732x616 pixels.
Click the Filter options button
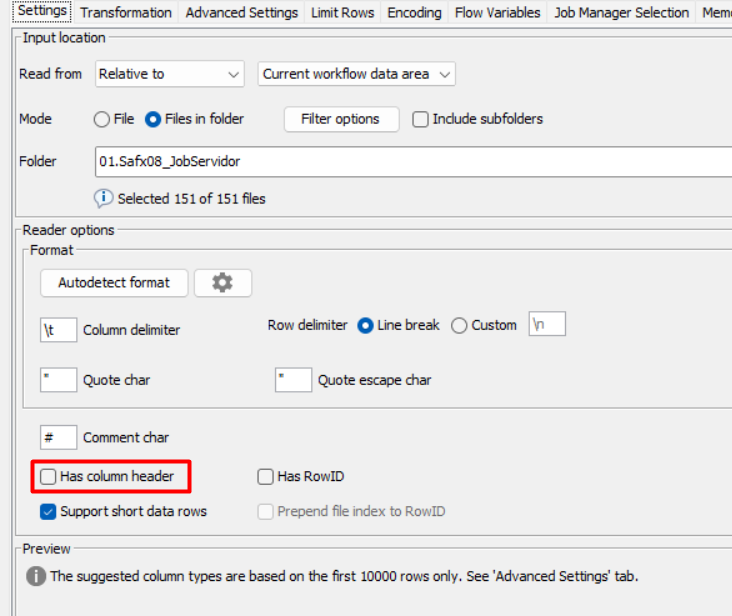tap(340, 119)
